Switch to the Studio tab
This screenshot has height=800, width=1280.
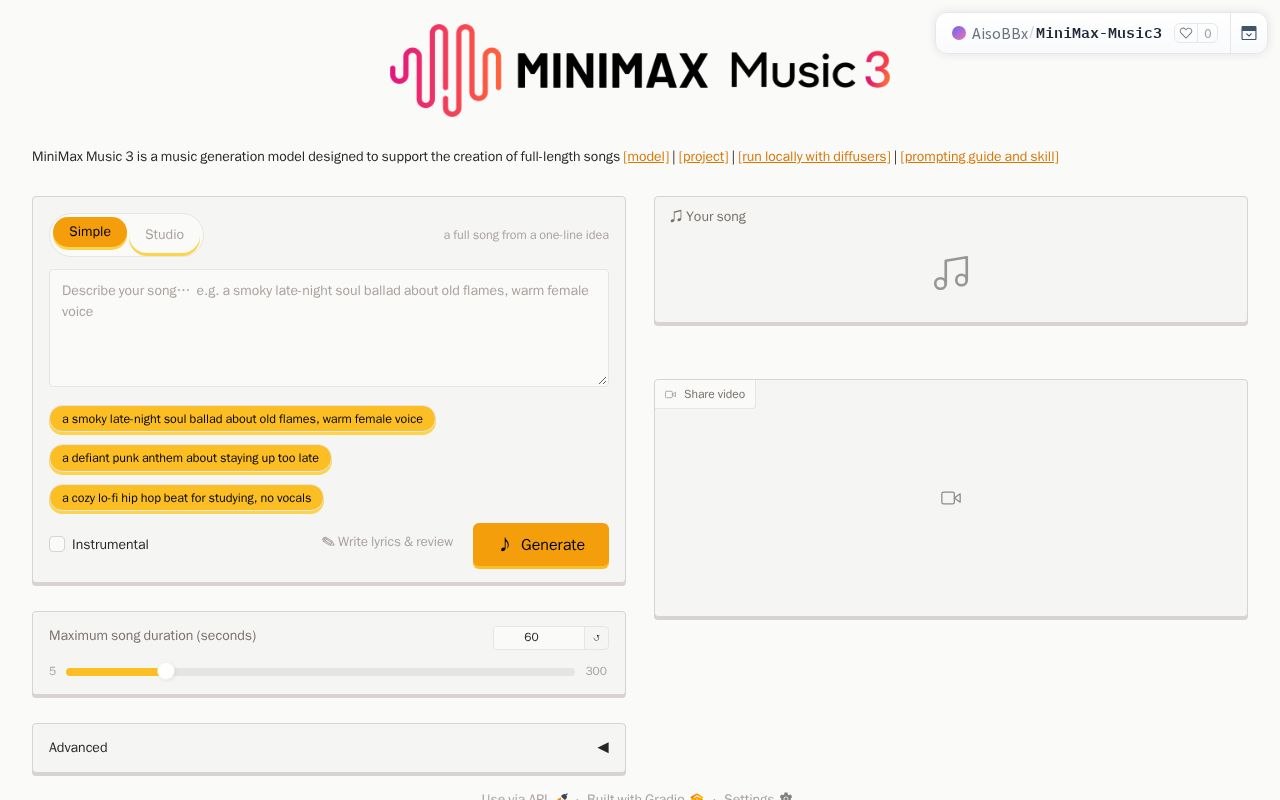164,234
